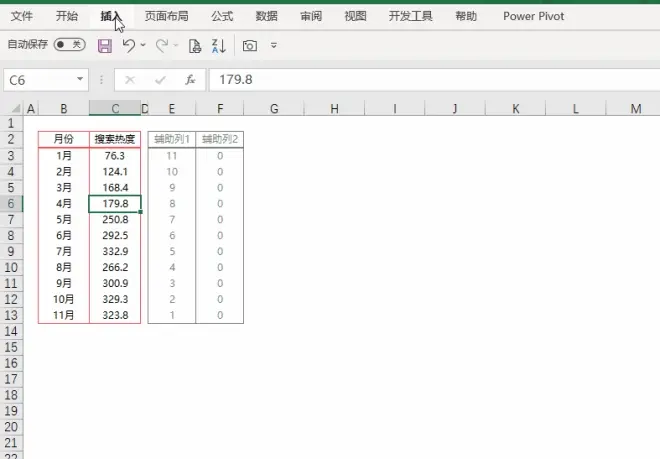Click the 辅助列1 header cell
This screenshot has width=660, height=459.
[x=172, y=139]
